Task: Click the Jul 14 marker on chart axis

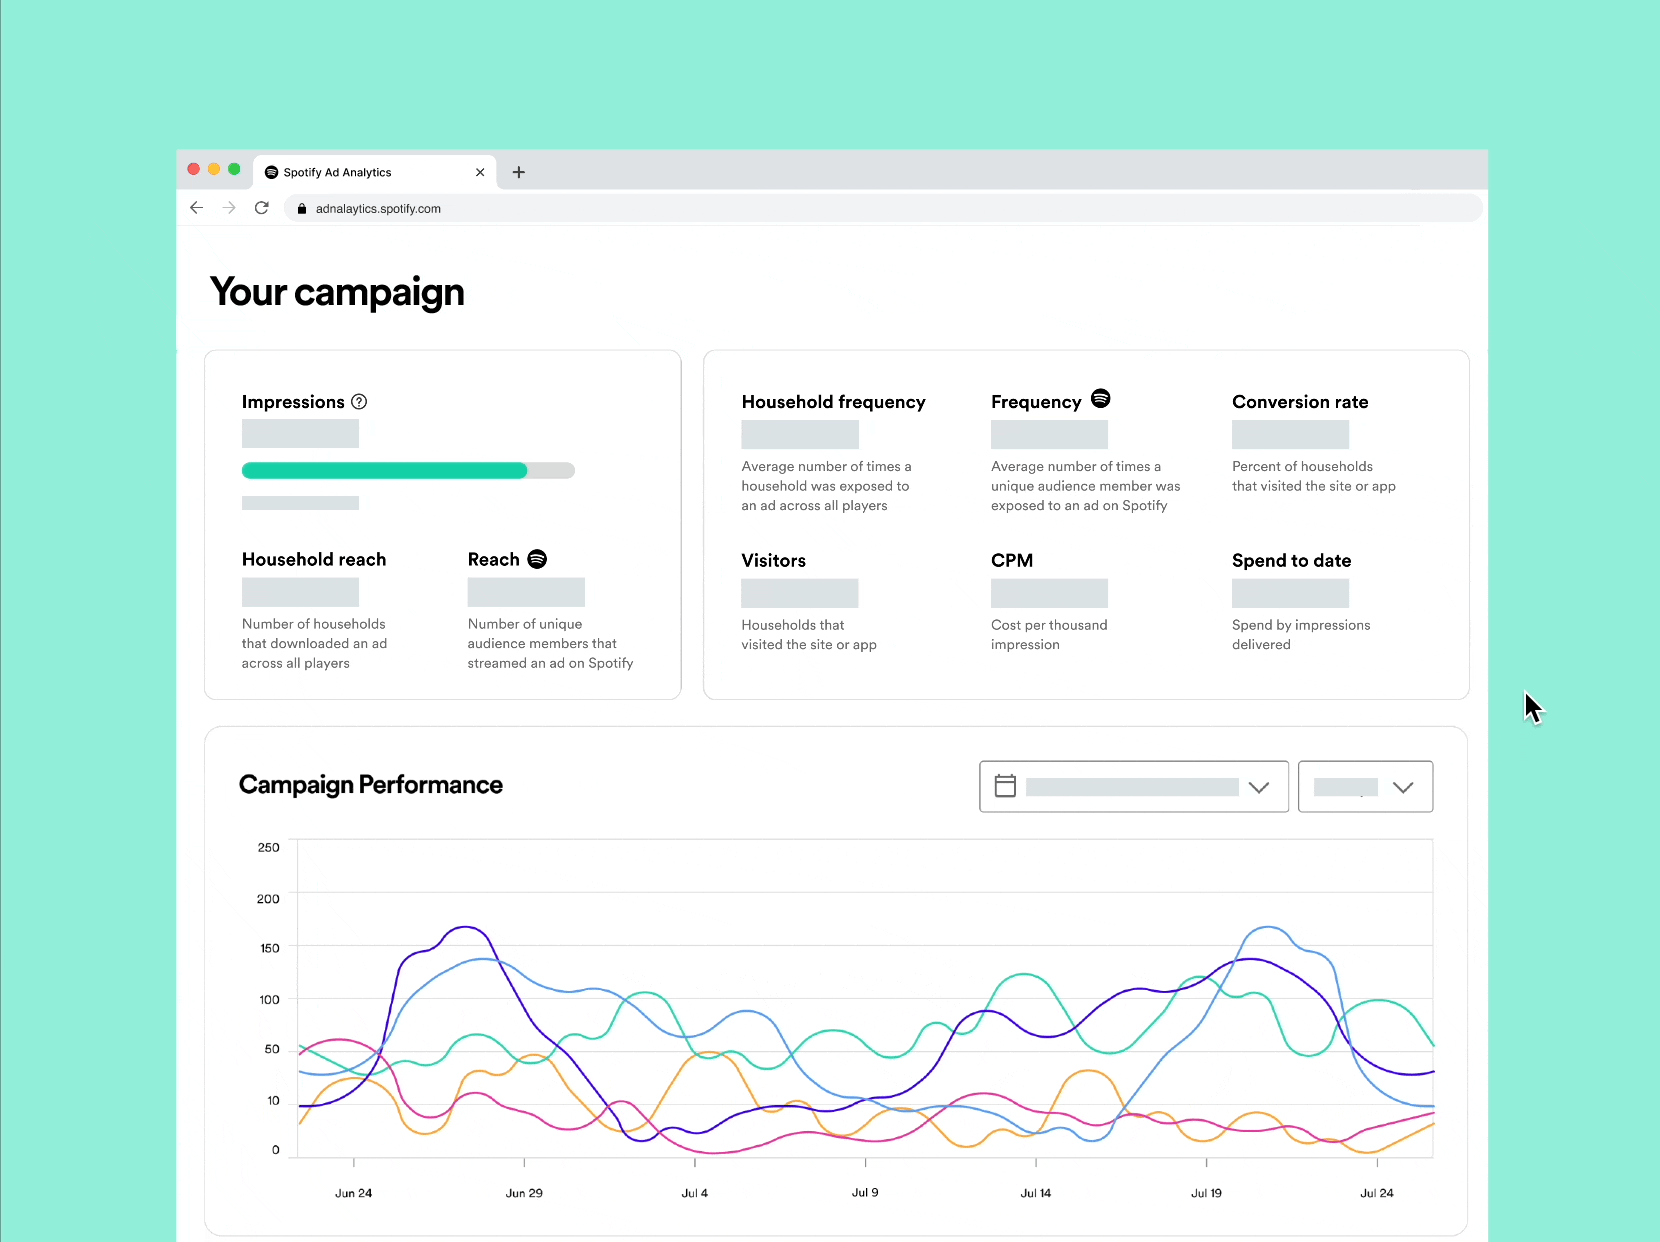Action: point(1035,1192)
